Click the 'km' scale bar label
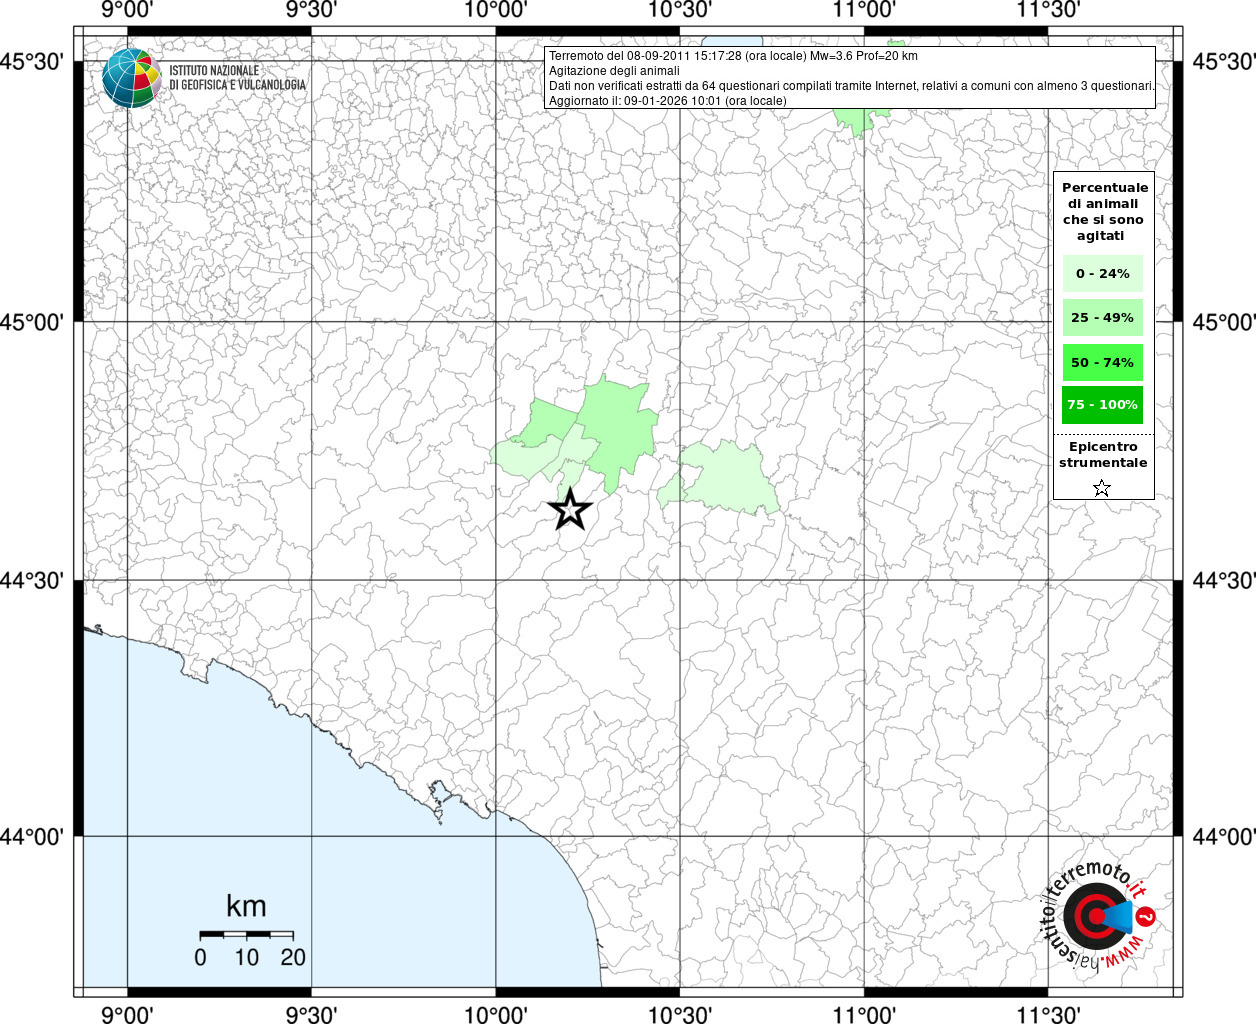 [x=246, y=906]
